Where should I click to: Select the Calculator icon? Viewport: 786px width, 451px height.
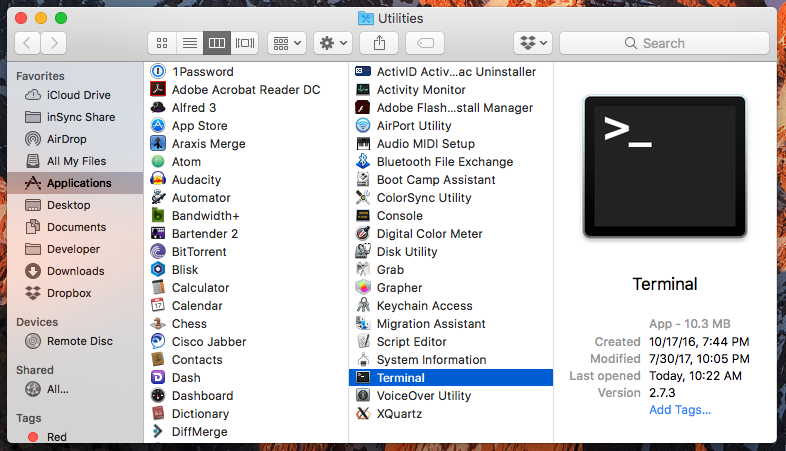click(x=158, y=287)
